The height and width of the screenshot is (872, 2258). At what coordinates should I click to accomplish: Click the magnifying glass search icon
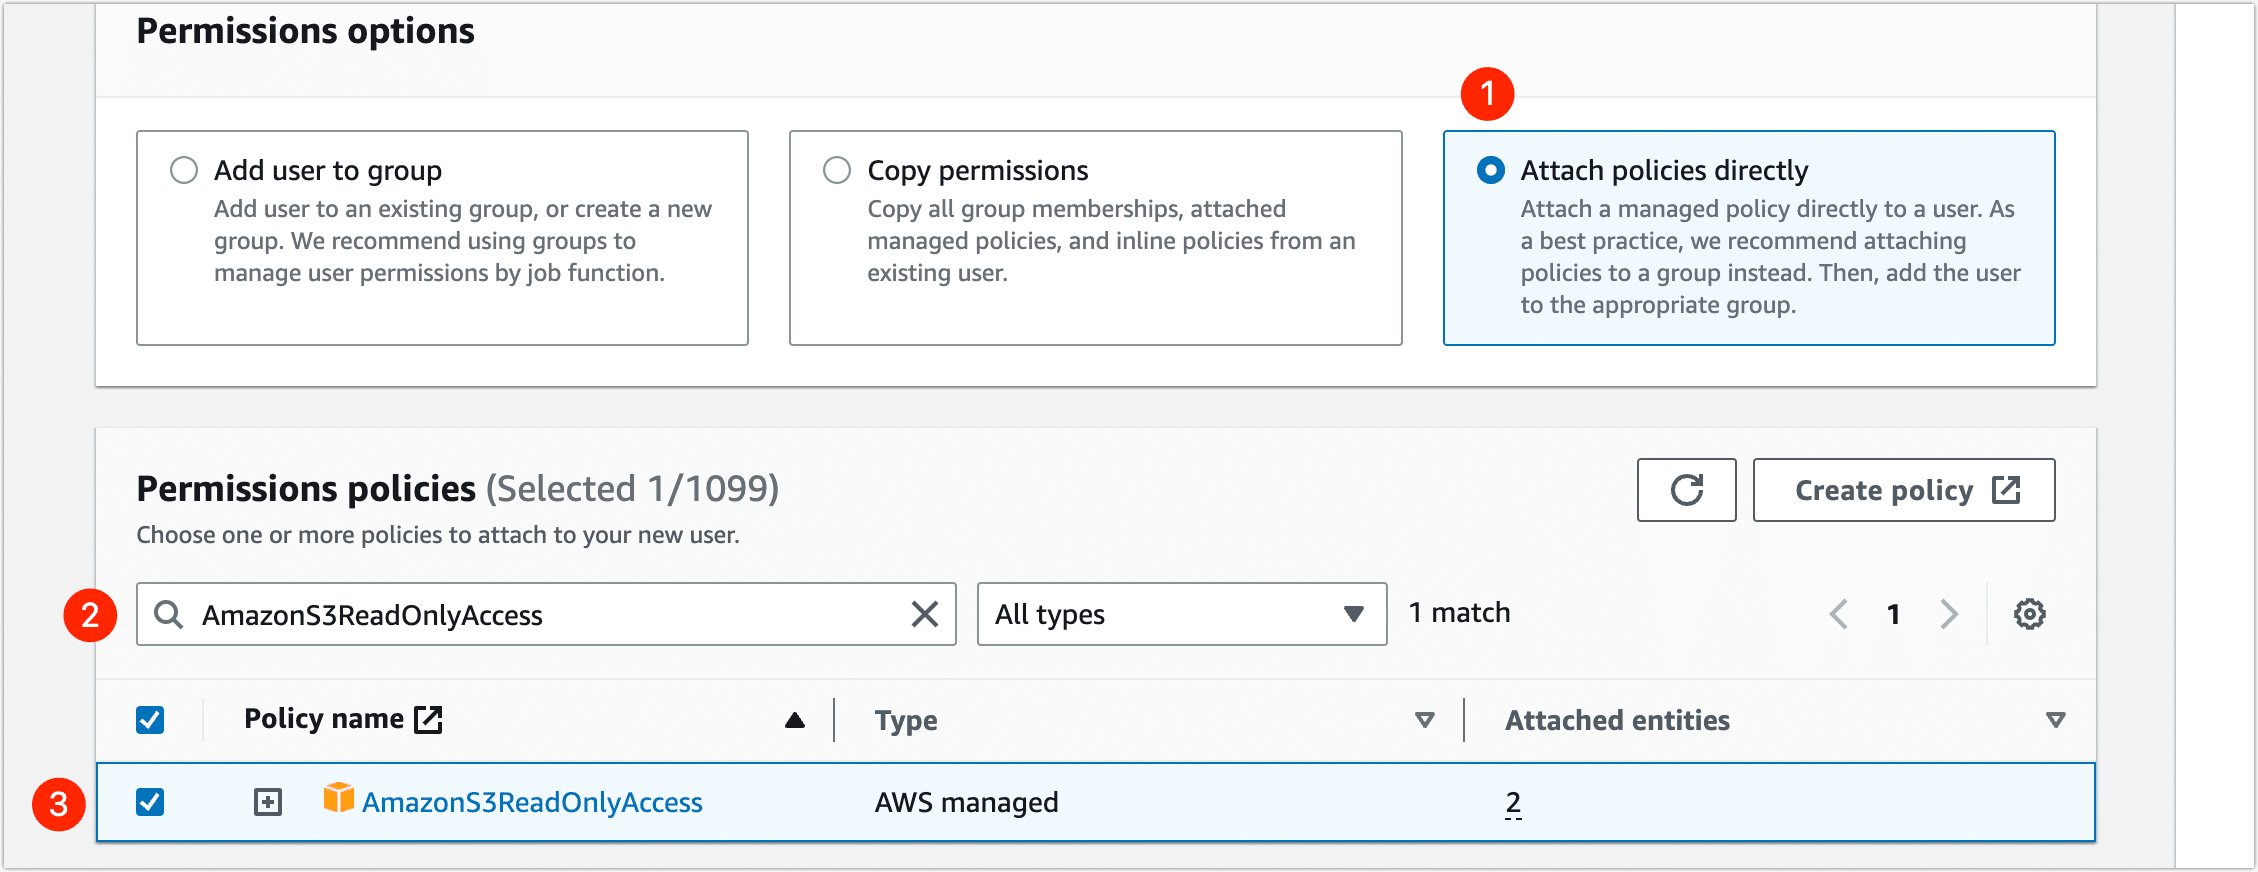point(169,614)
